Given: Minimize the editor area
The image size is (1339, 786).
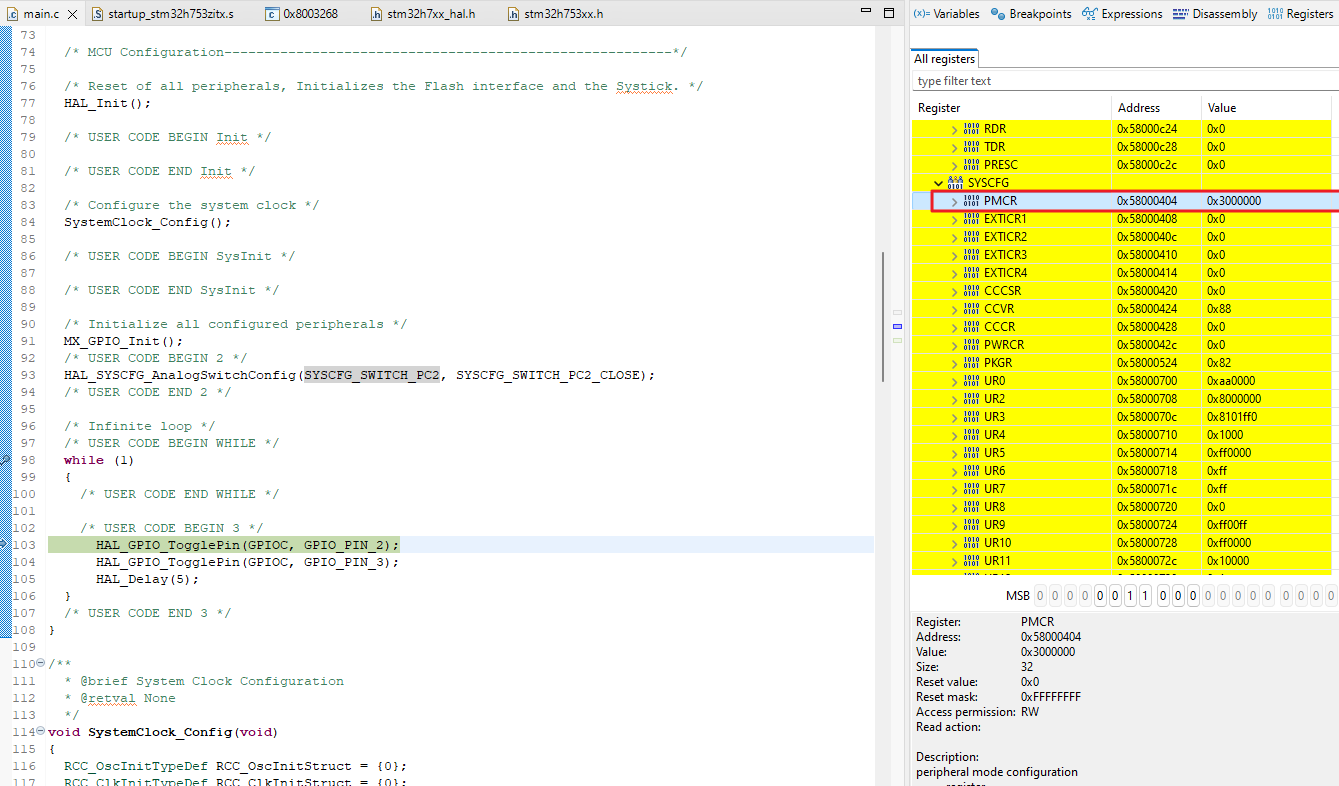Looking at the screenshot, I should tap(864, 12).
